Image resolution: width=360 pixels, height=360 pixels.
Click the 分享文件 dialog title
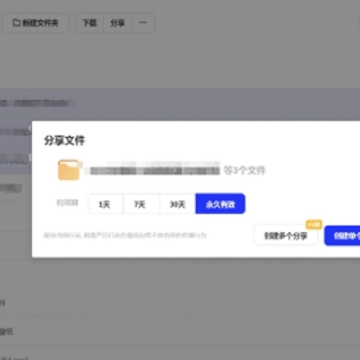64,141
